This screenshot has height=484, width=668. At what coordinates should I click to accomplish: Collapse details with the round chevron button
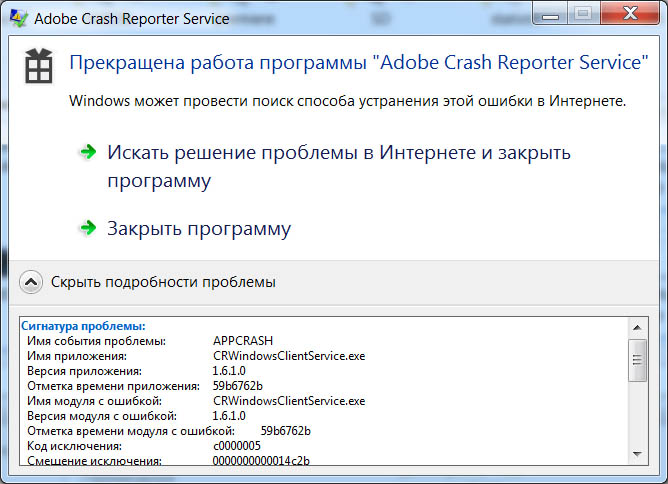(x=31, y=282)
